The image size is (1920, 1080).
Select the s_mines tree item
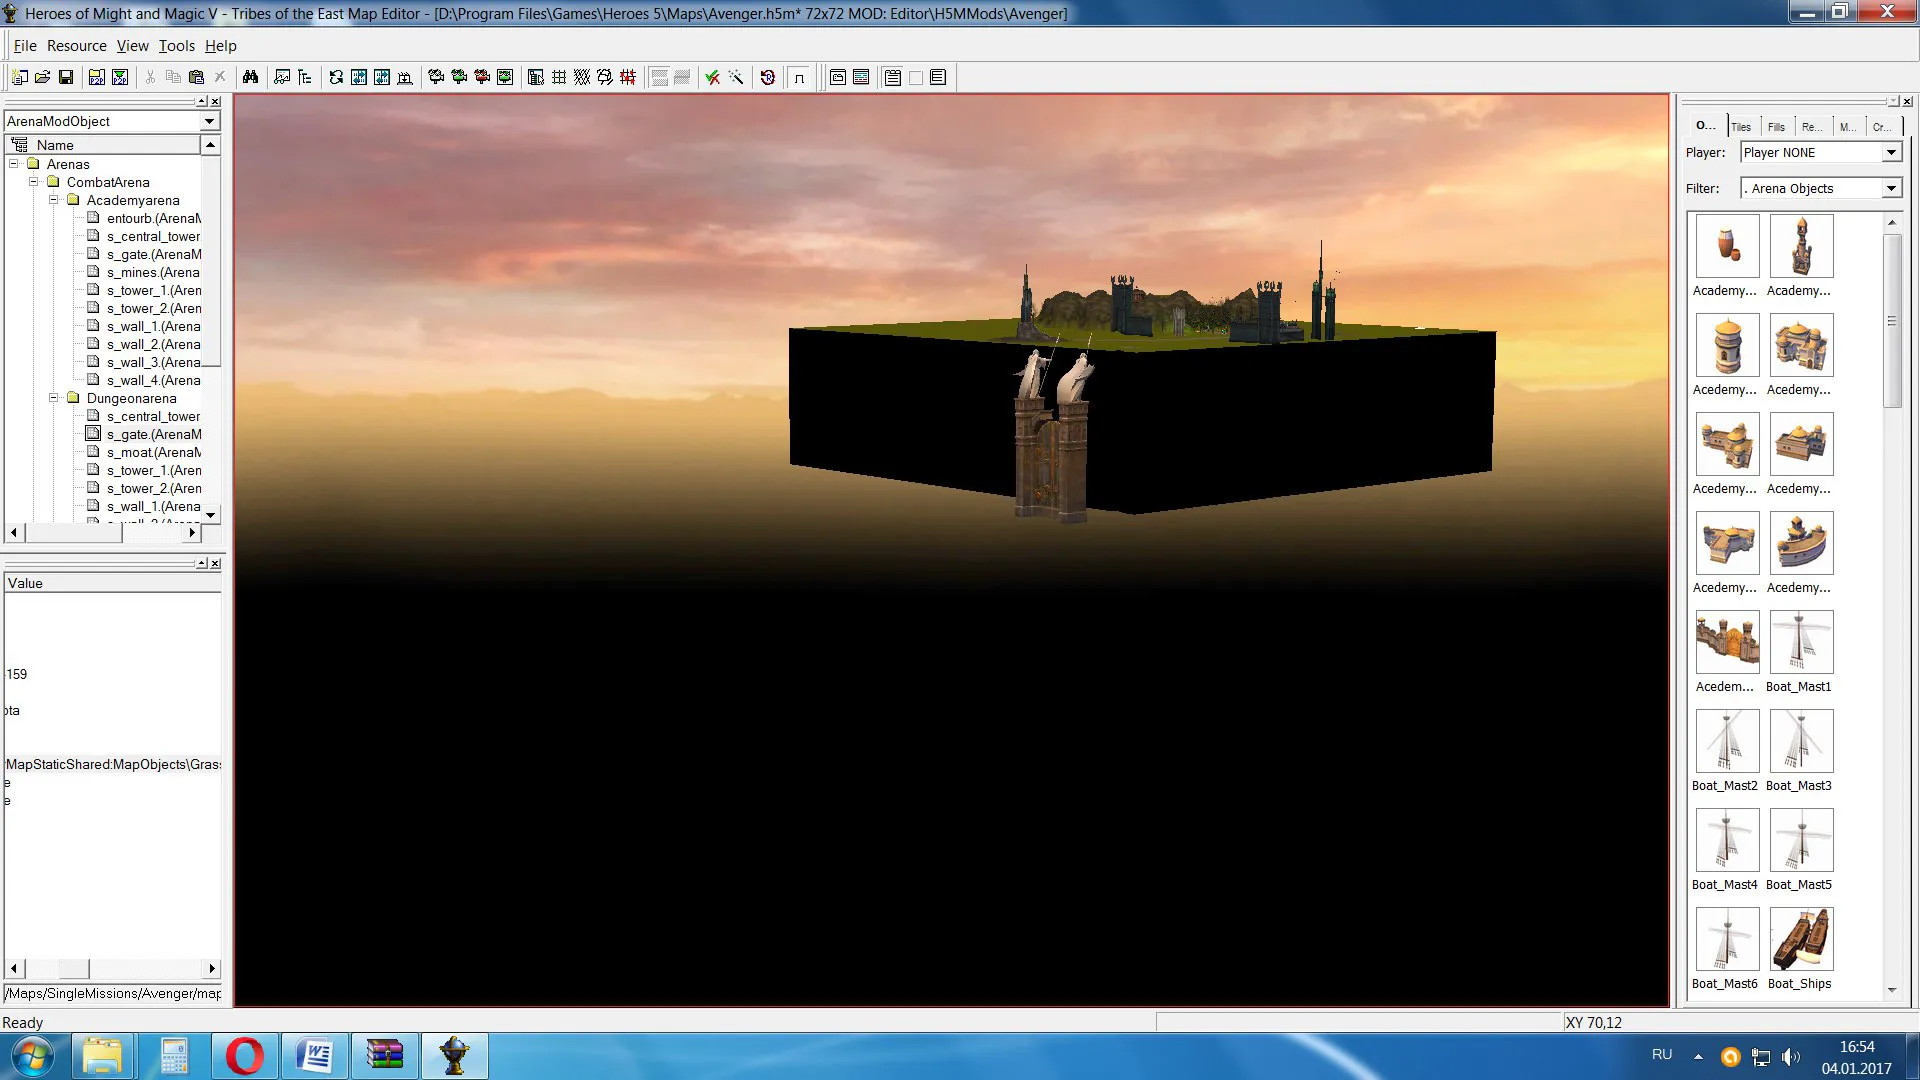coord(153,272)
